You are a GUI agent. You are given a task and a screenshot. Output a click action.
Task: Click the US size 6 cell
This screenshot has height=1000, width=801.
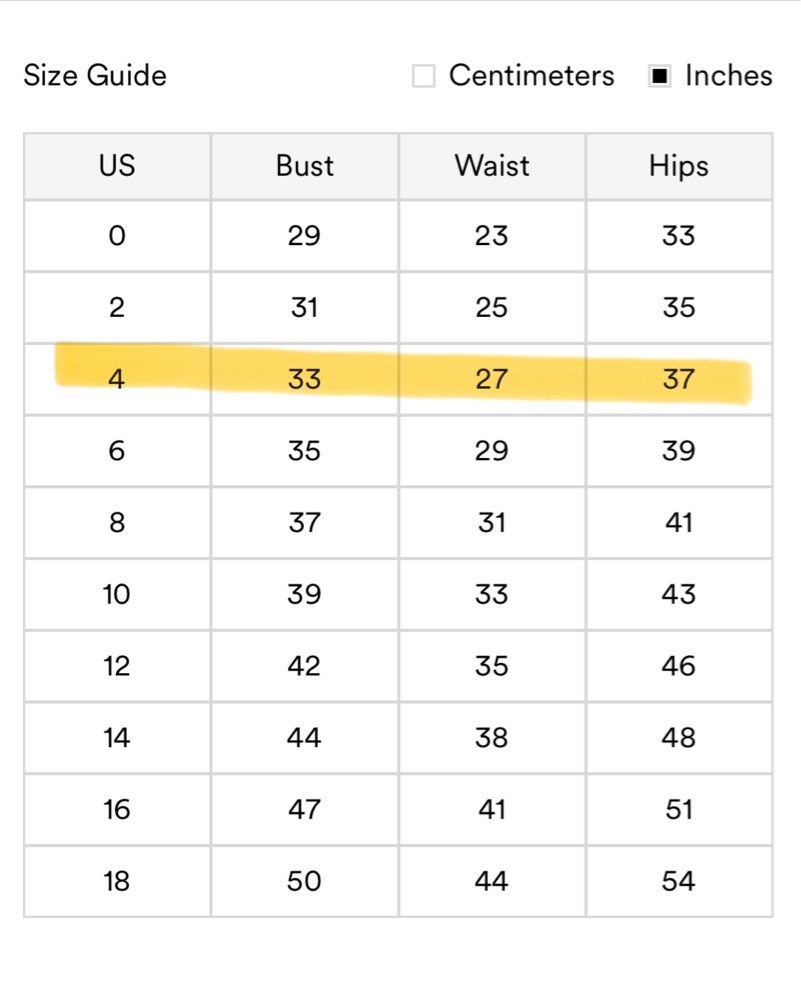tap(117, 451)
